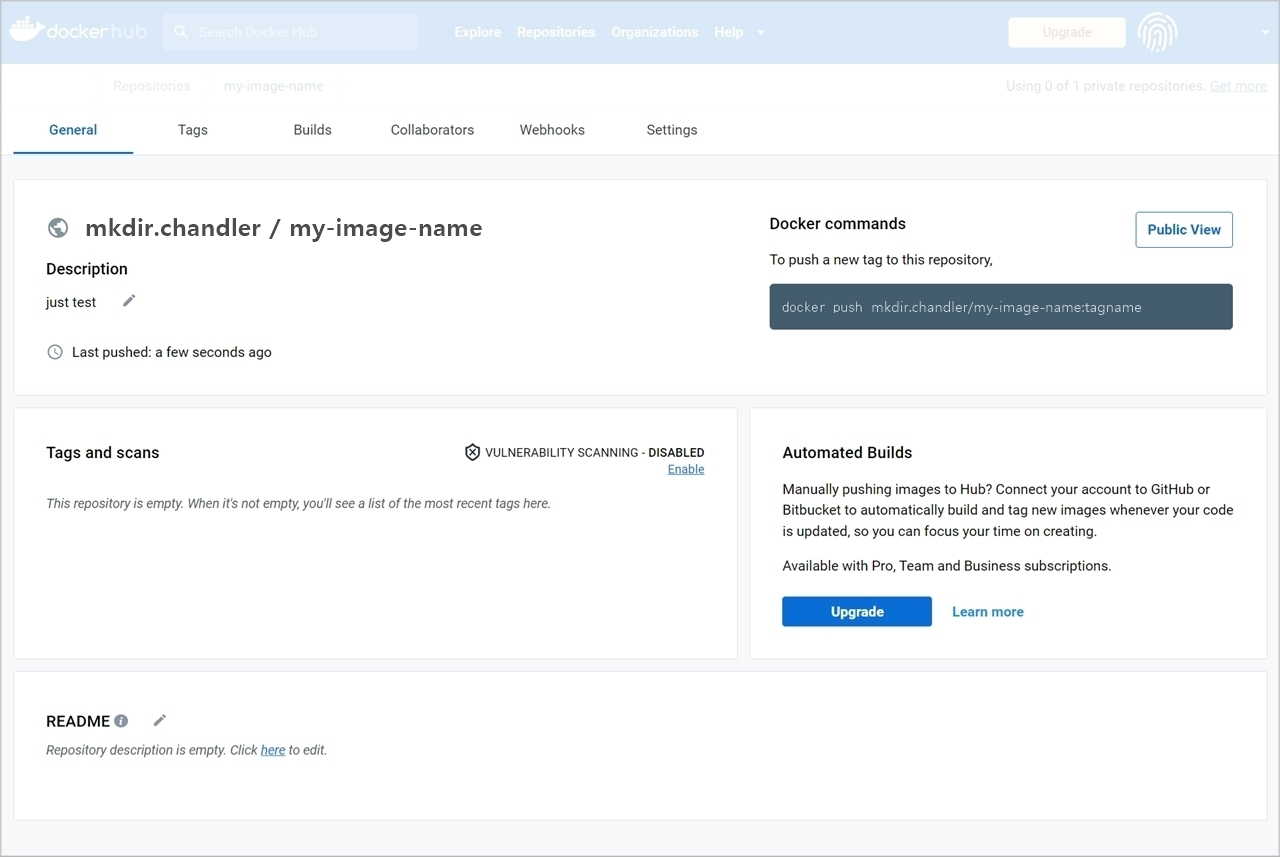Click the Upgrade button in the header
This screenshot has width=1280, height=857.
point(1067,32)
